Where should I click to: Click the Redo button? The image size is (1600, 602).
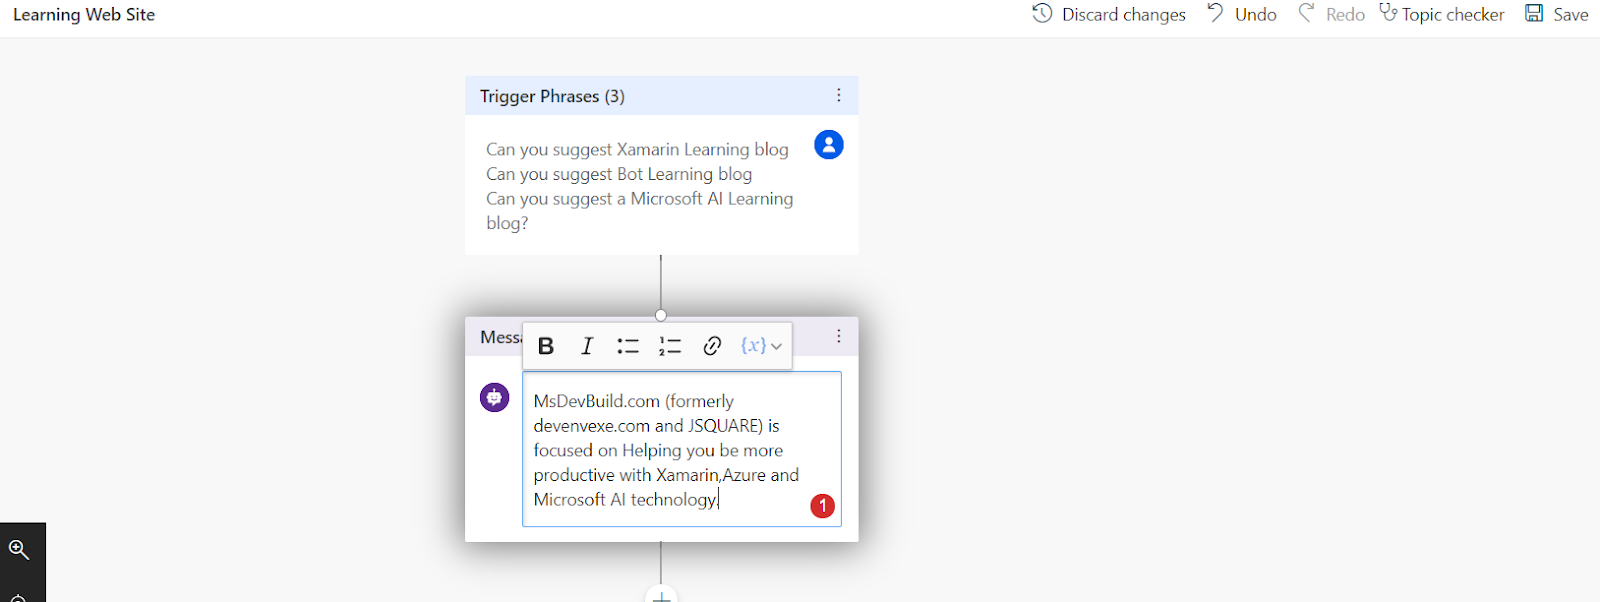point(1331,14)
